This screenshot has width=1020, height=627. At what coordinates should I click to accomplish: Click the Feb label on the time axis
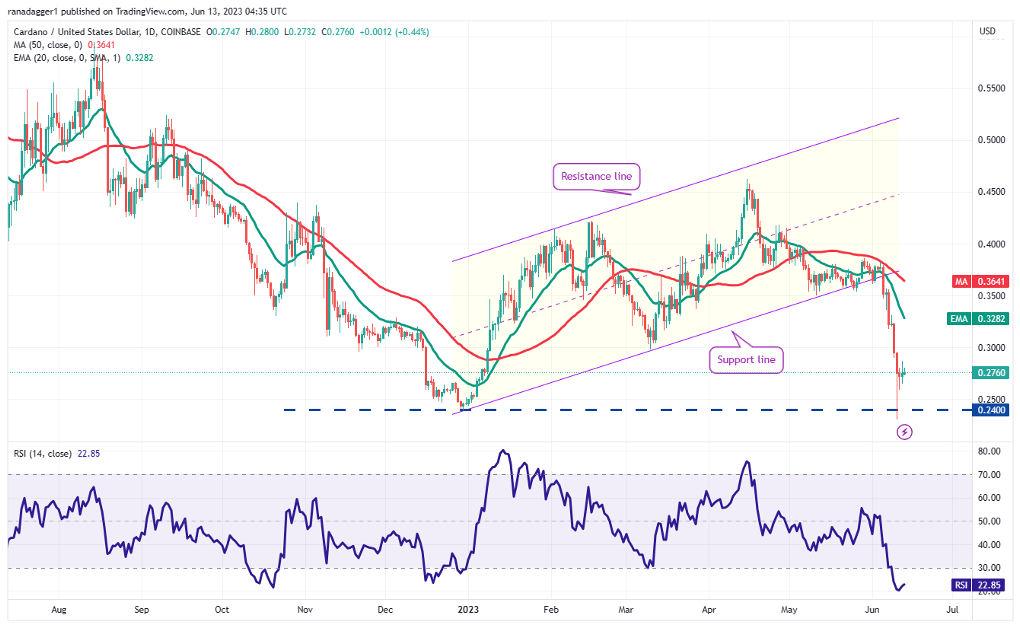click(x=551, y=609)
